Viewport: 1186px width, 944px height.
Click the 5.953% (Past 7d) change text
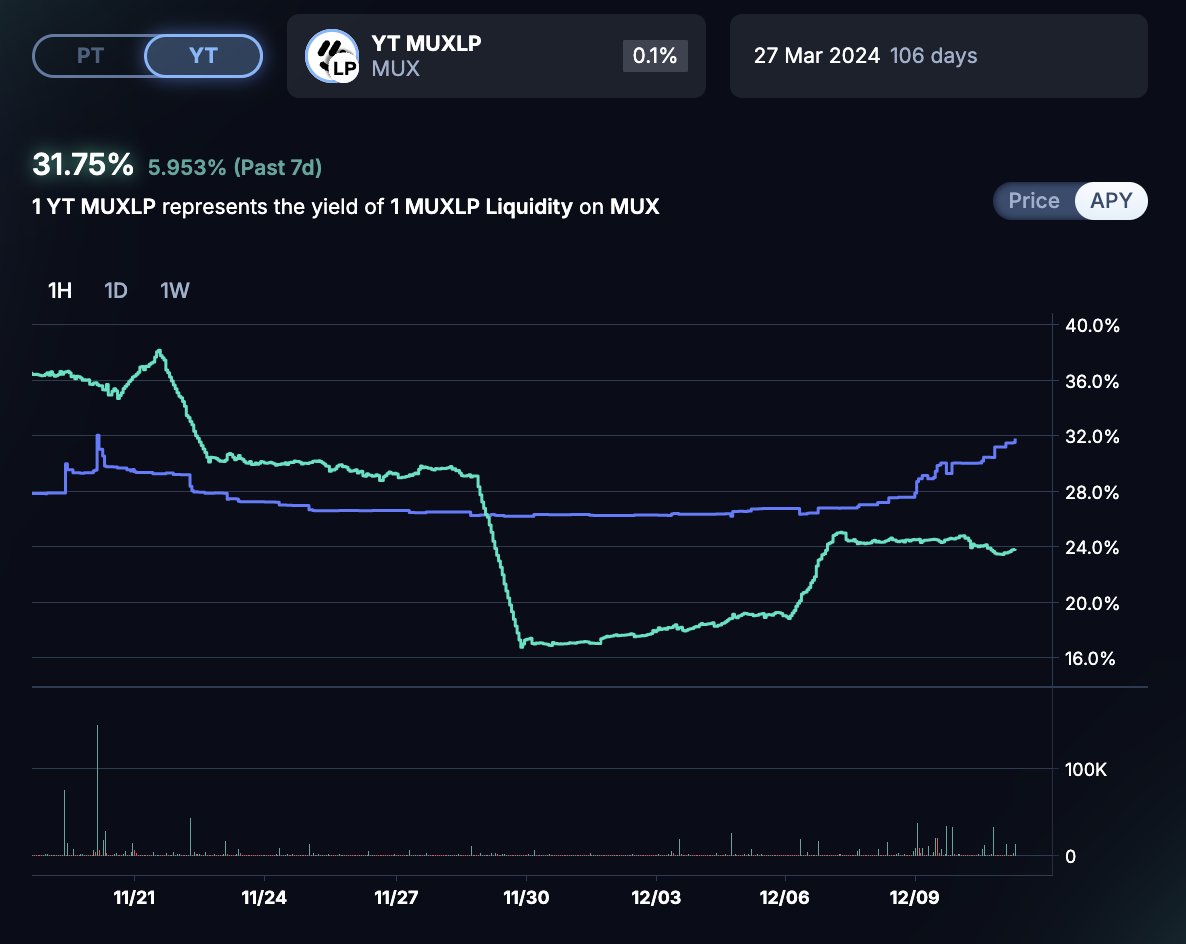tap(234, 167)
